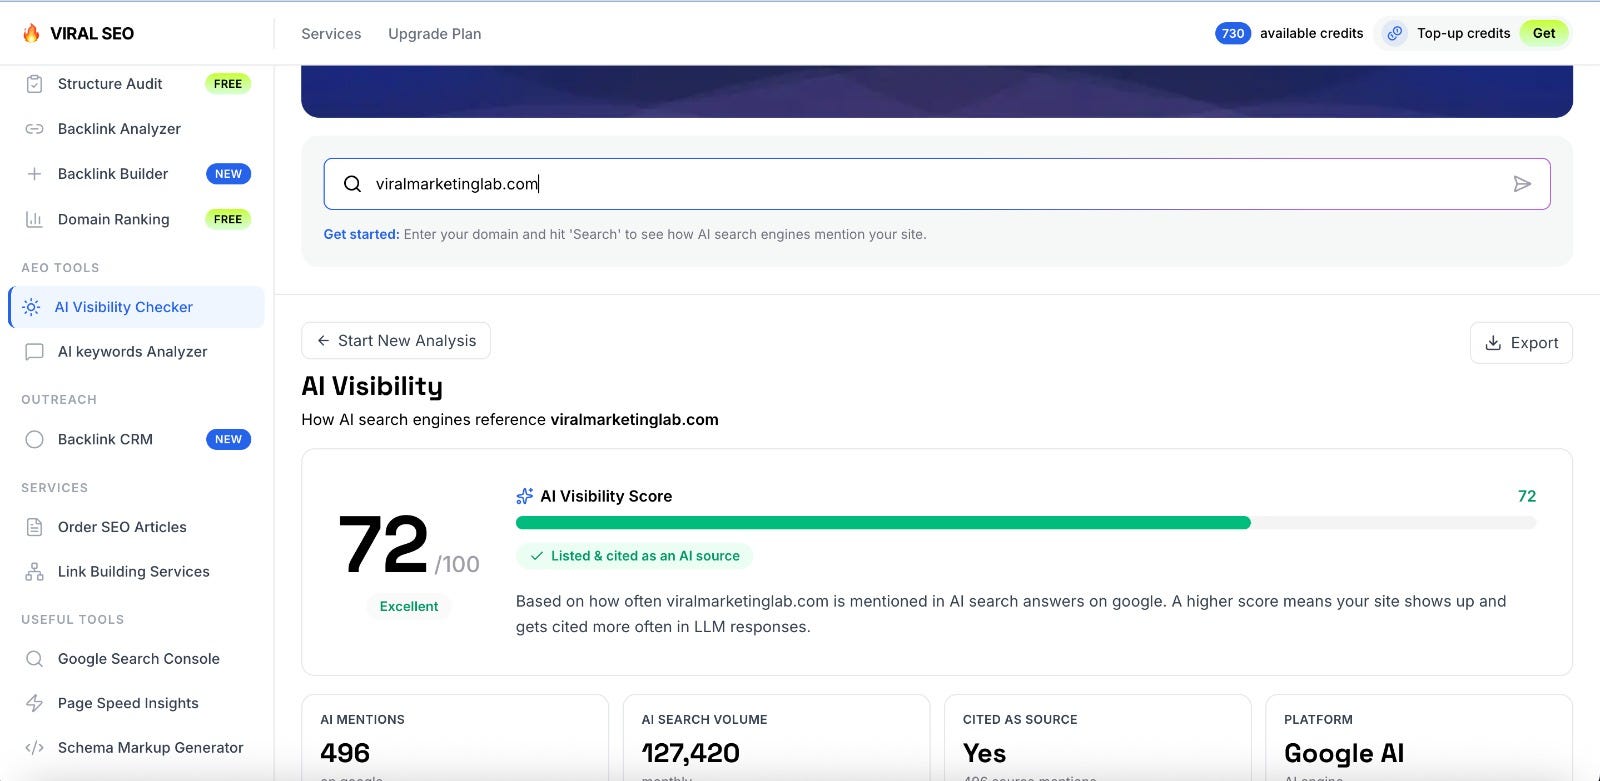Click the OUTREACH section label
This screenshot has width=1600, height=781.
point(59,400)
